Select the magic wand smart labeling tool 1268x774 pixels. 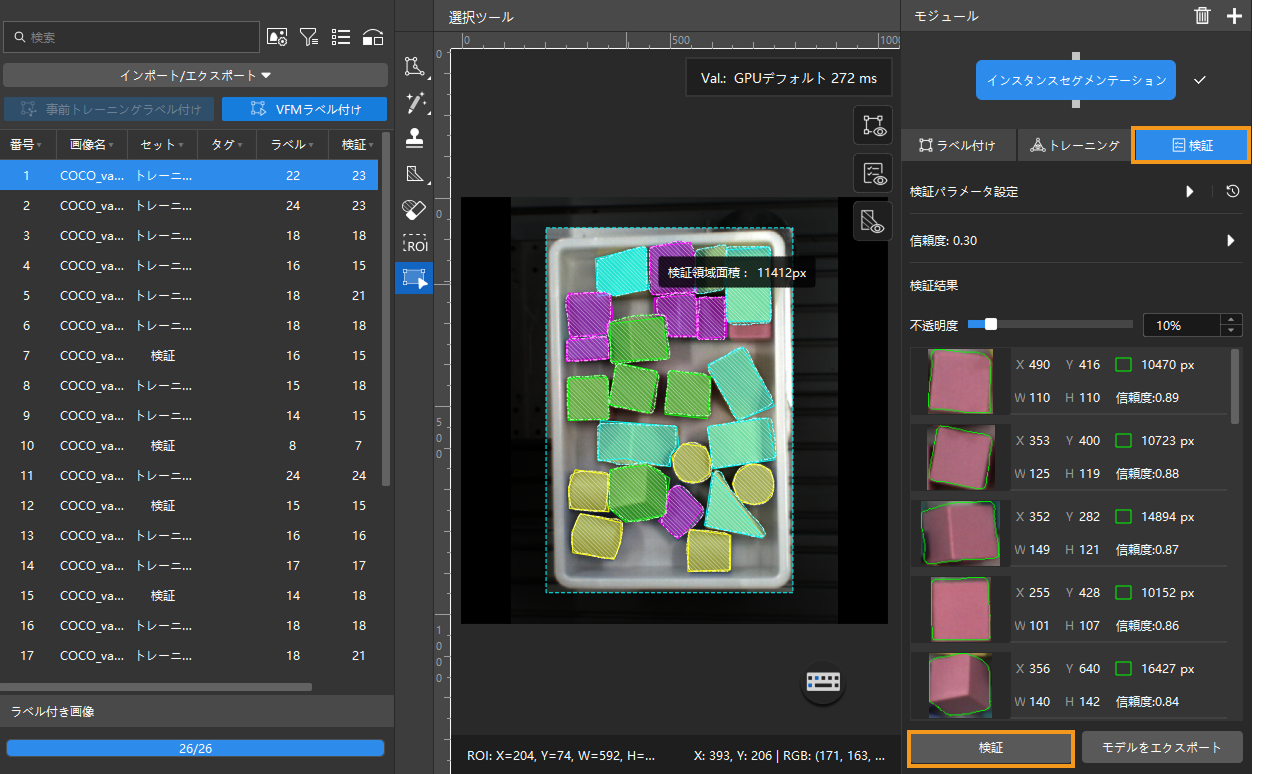coord(414,103)
